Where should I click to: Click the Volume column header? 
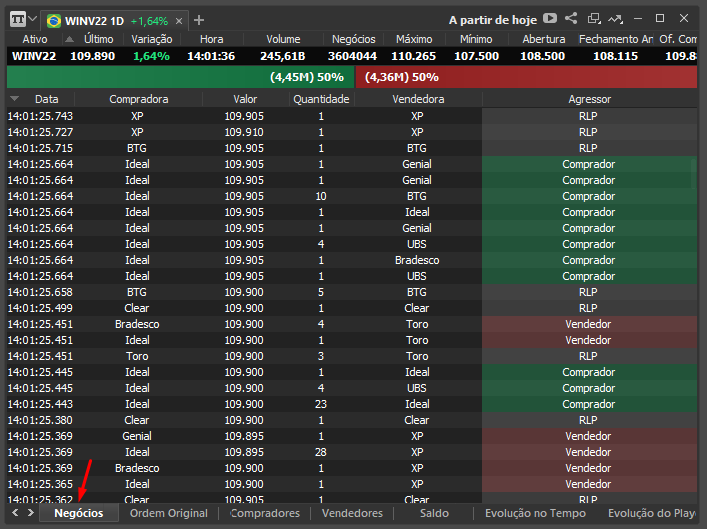pyautogui.click(x=283, y=39)
